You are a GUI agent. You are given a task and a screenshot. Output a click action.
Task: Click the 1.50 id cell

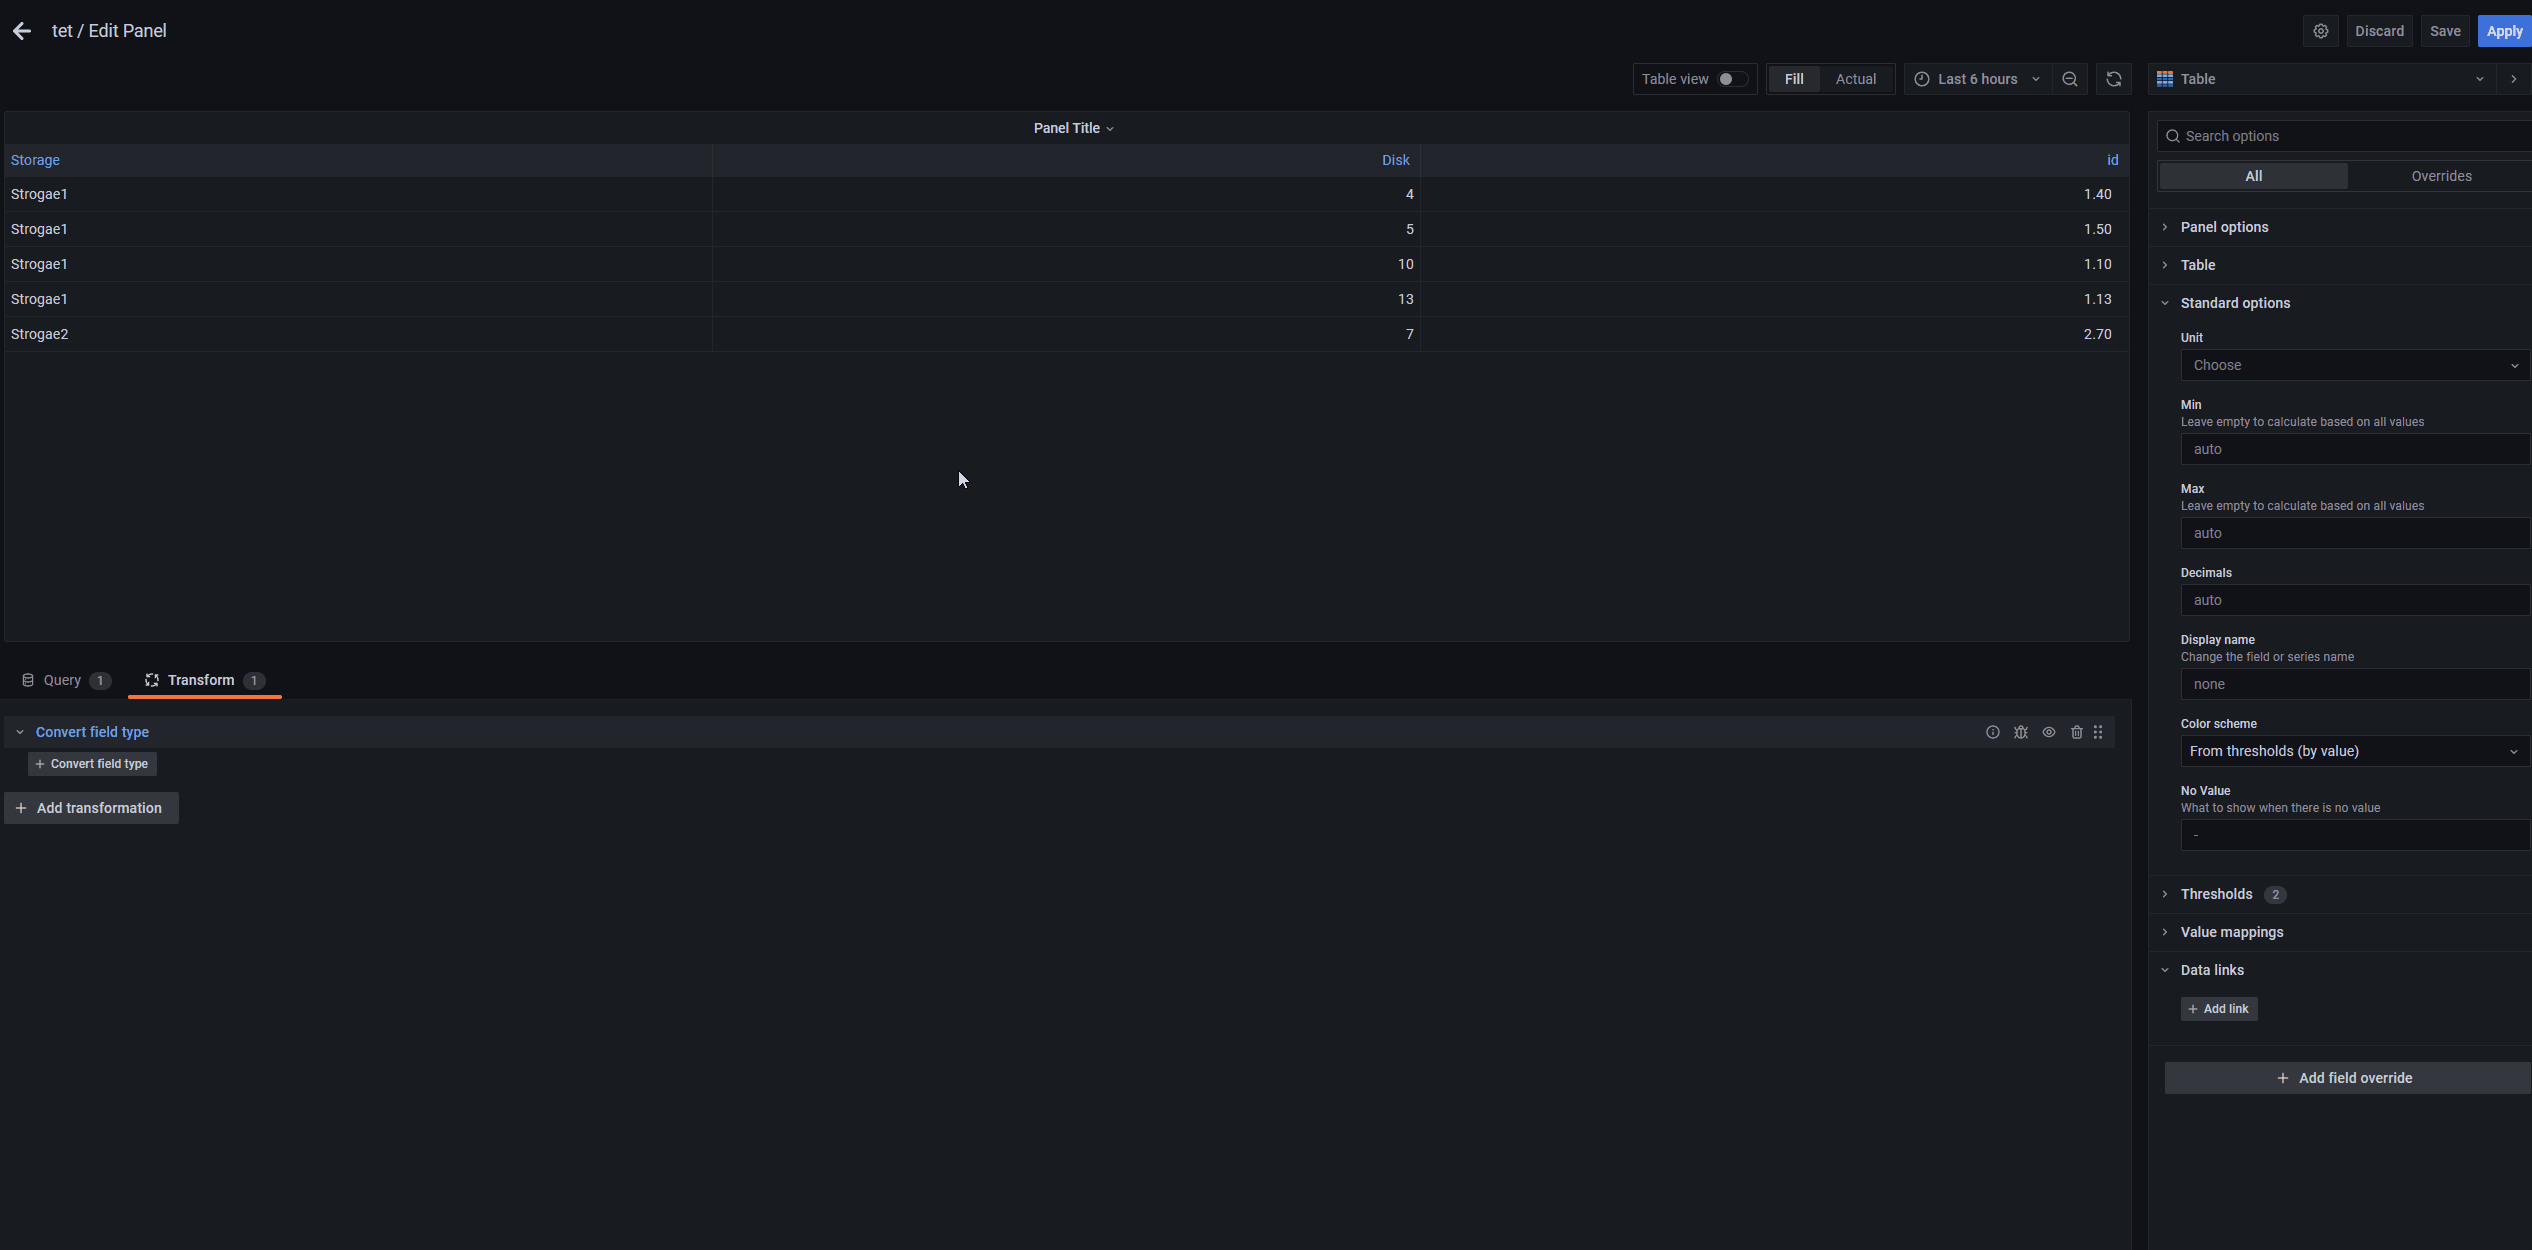click(1774, 229)
